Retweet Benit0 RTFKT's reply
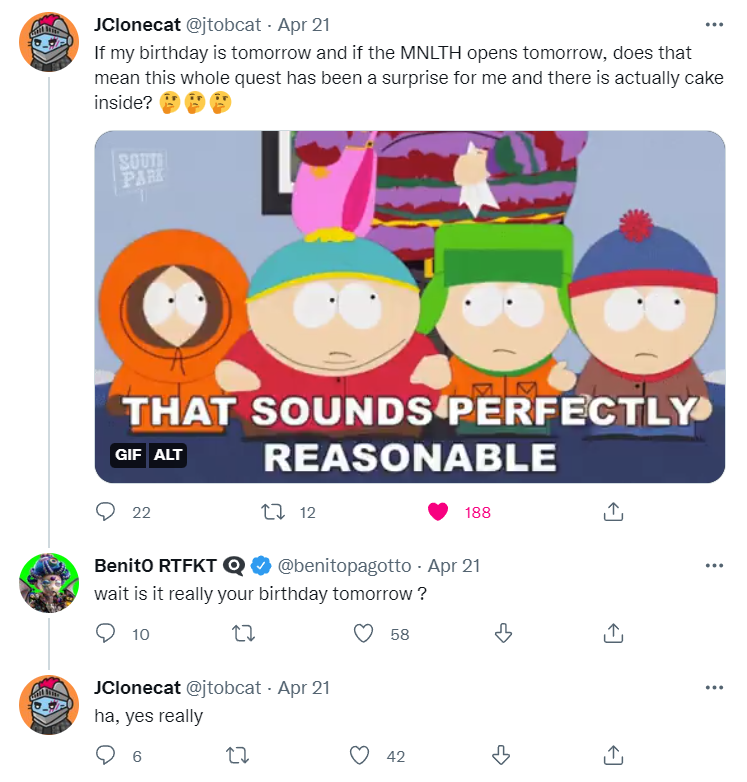 241,634
